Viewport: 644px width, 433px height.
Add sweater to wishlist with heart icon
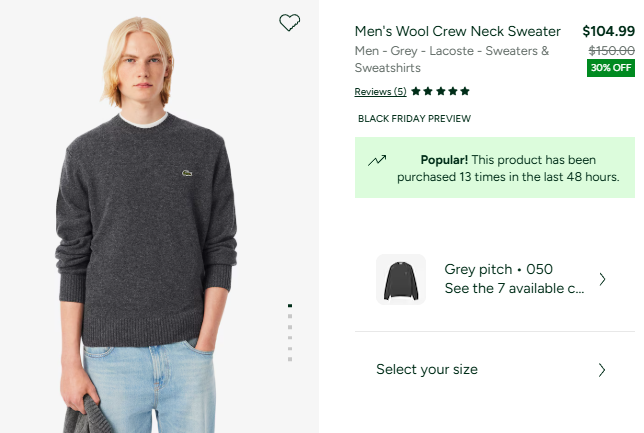pos(289,23)
